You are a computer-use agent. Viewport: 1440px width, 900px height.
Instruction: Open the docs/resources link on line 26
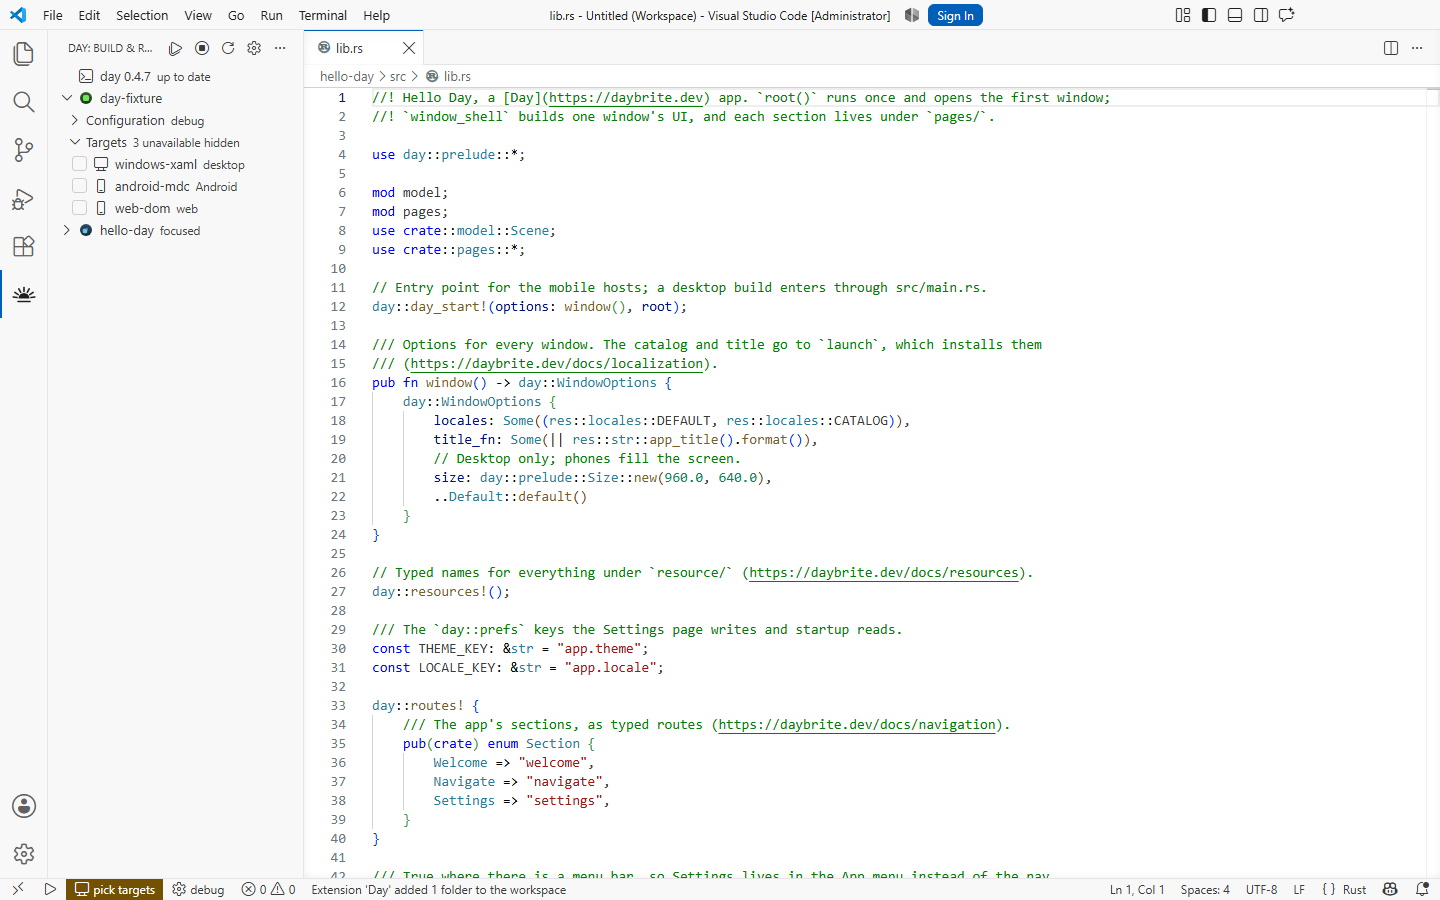[884, 572]
